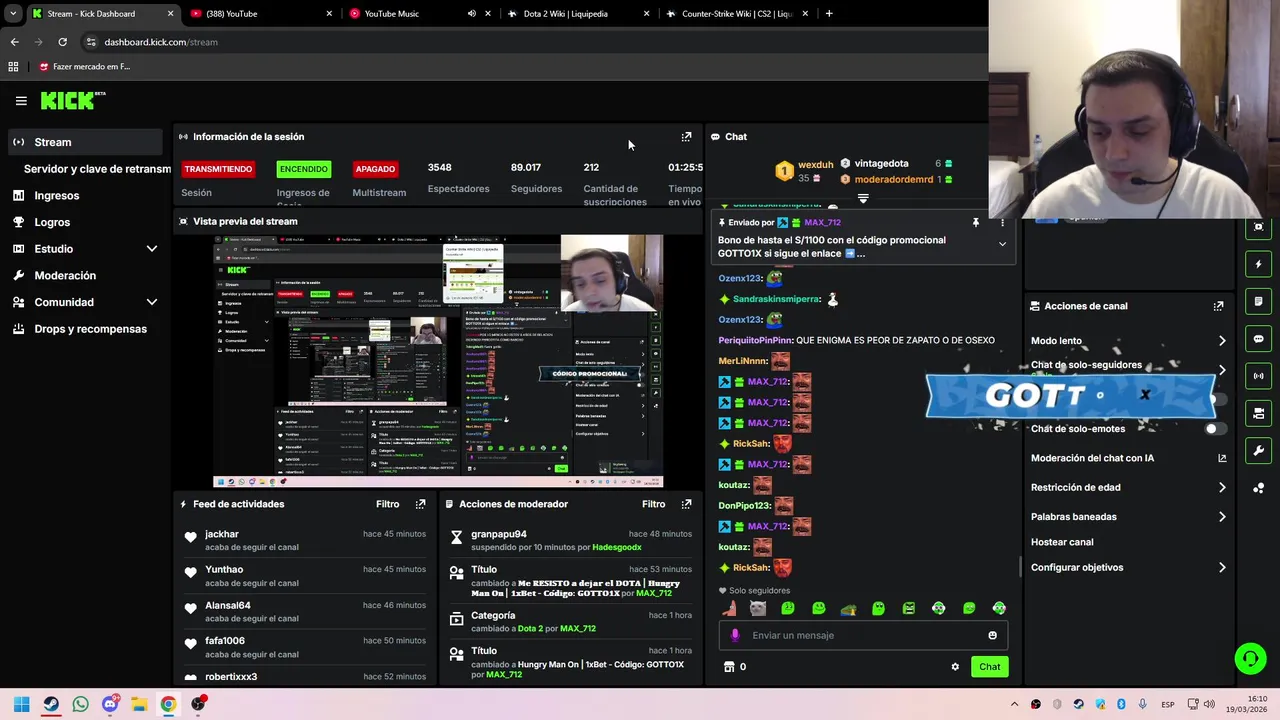Show hidden system tray icons
This screenshot has height=720, width=1280.
pos(1014,705)
